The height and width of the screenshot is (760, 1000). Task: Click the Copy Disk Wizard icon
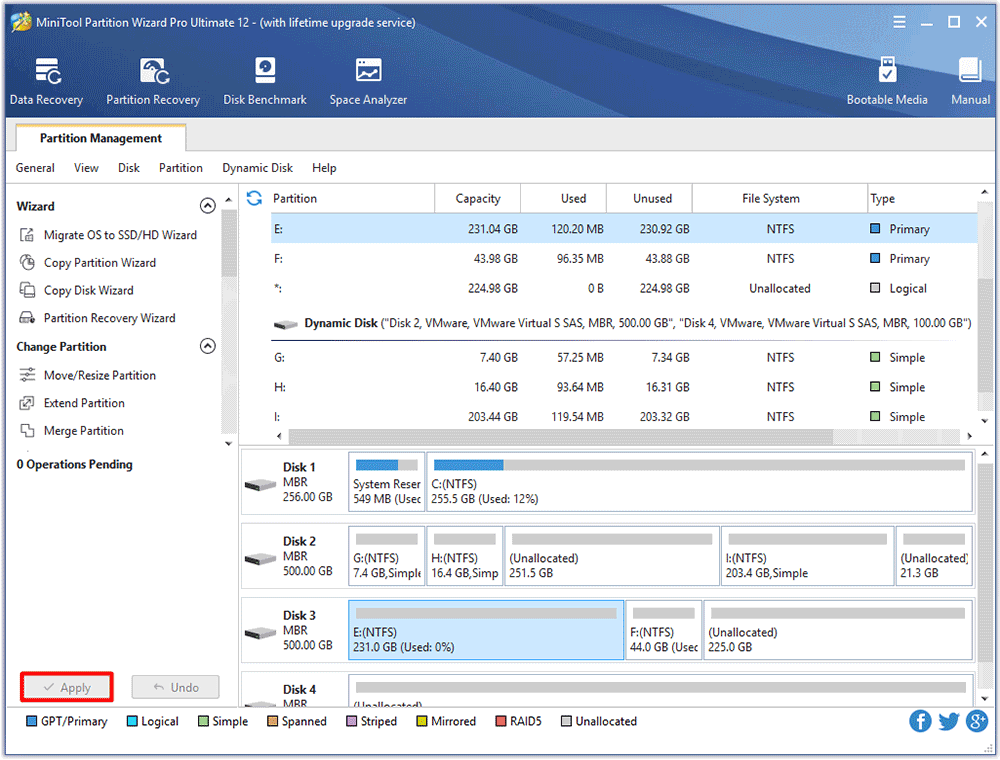[x=27, y=290]
